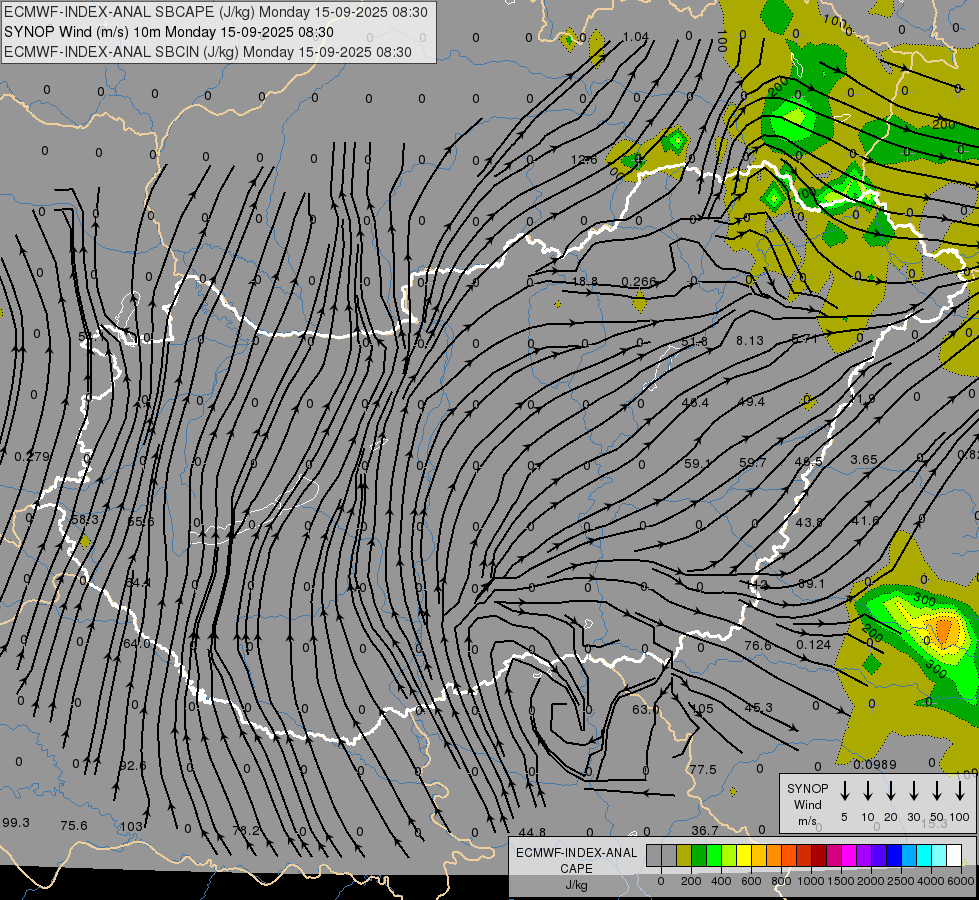
Task: Select the bright magenta CAPE legend swatch
Action: click(x=849, y=856)
